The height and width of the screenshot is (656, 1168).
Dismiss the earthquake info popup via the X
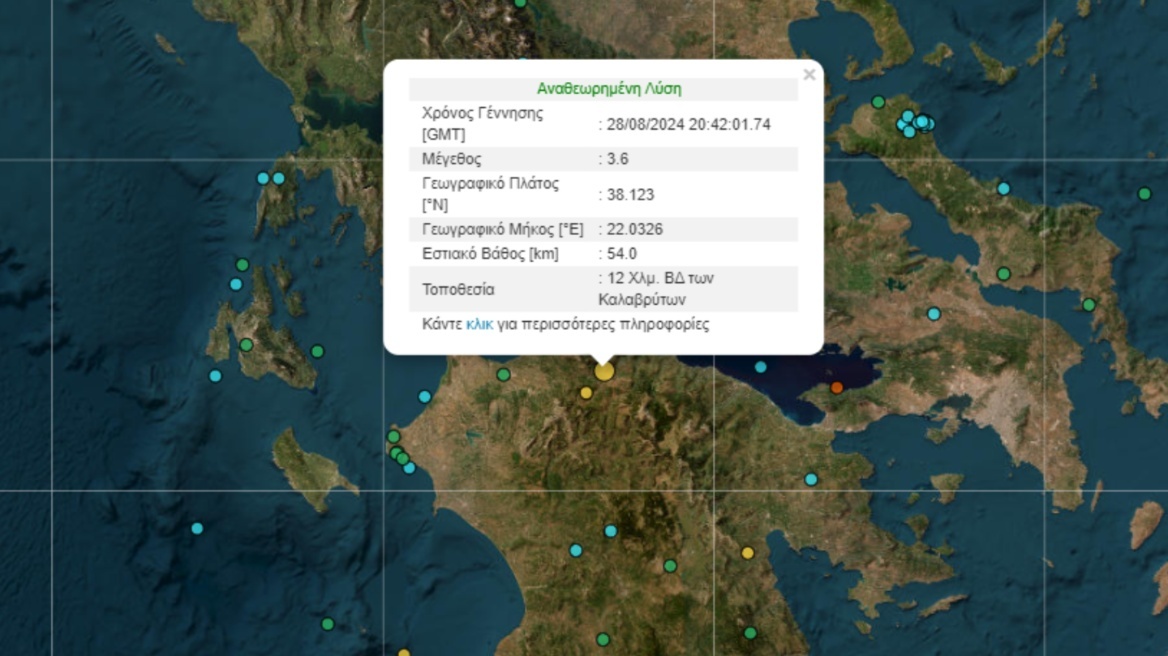[x=810, y=74]
